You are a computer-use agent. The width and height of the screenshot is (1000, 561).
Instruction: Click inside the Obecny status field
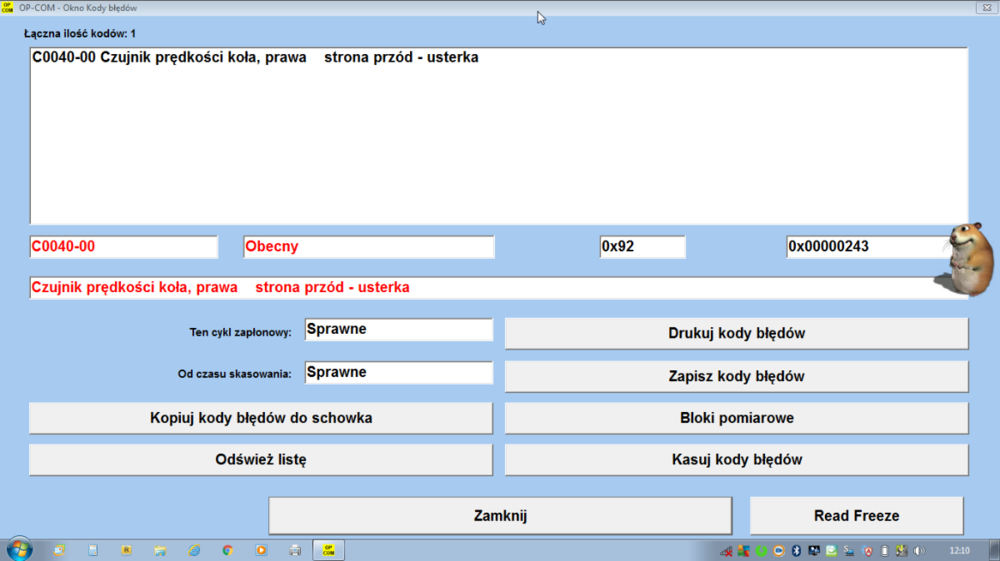pos(368,247)
